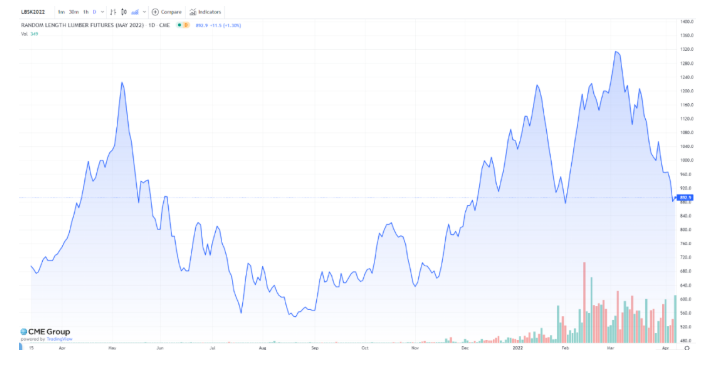Click the Random Length Lumber Futures title
Viewport: 705px width, 368px height.
click(x=95, y=25)
